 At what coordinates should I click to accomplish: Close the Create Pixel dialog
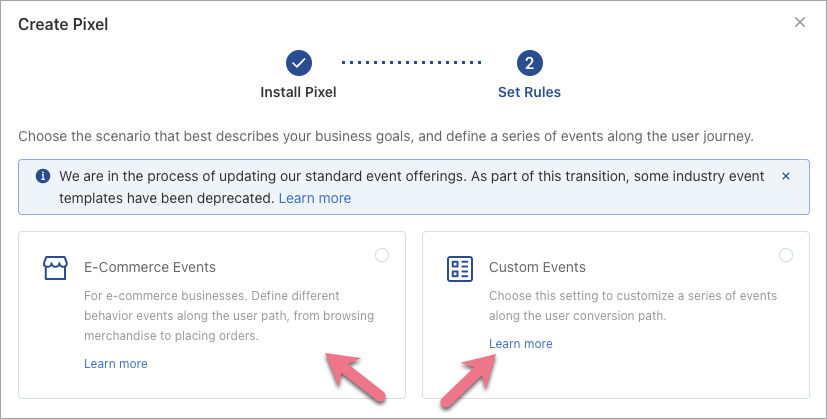799,22
